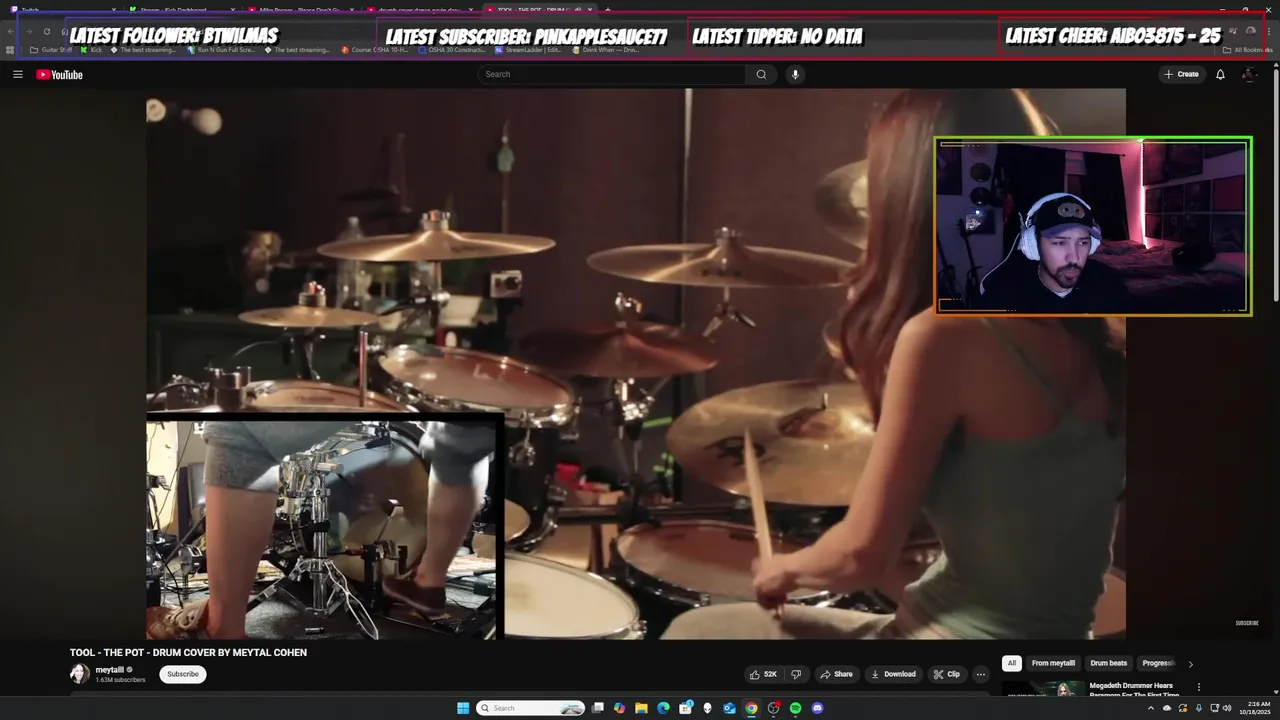Select the Progressive filter chip

click(x=1158, y=663)
